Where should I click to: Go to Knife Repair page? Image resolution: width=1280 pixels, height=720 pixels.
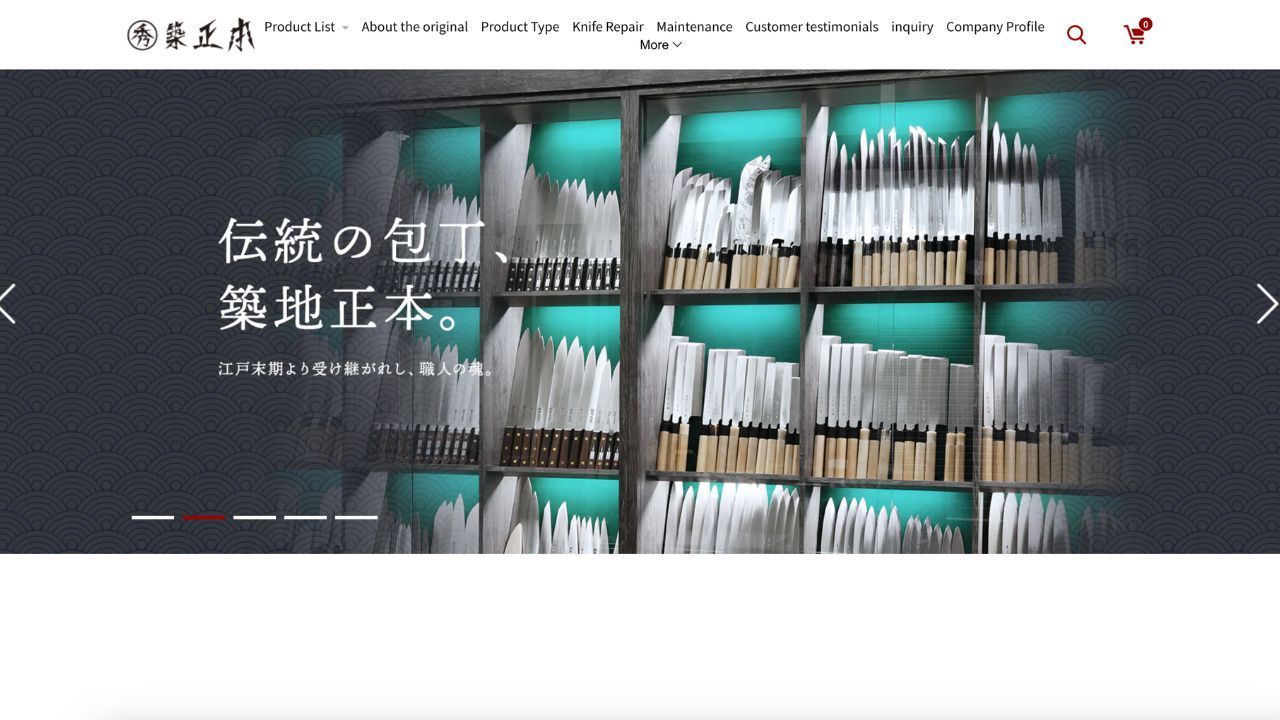coord(608,27)
